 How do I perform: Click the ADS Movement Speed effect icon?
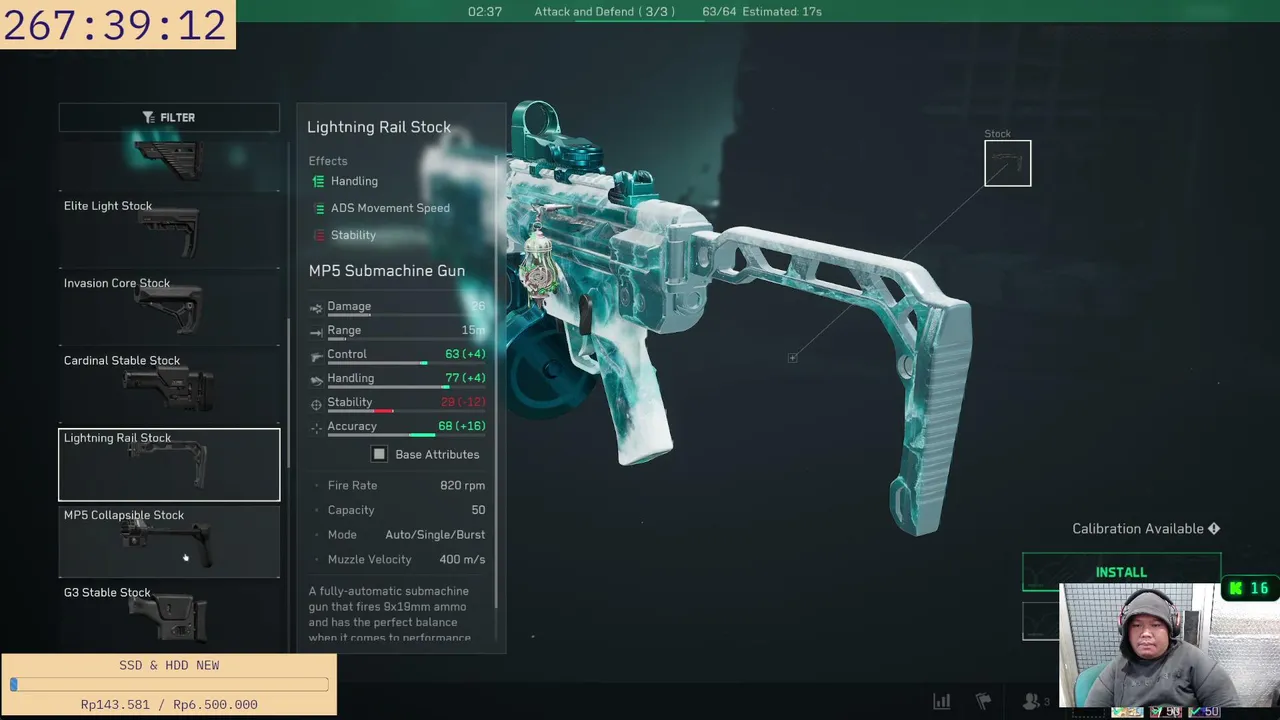[319, 208]
